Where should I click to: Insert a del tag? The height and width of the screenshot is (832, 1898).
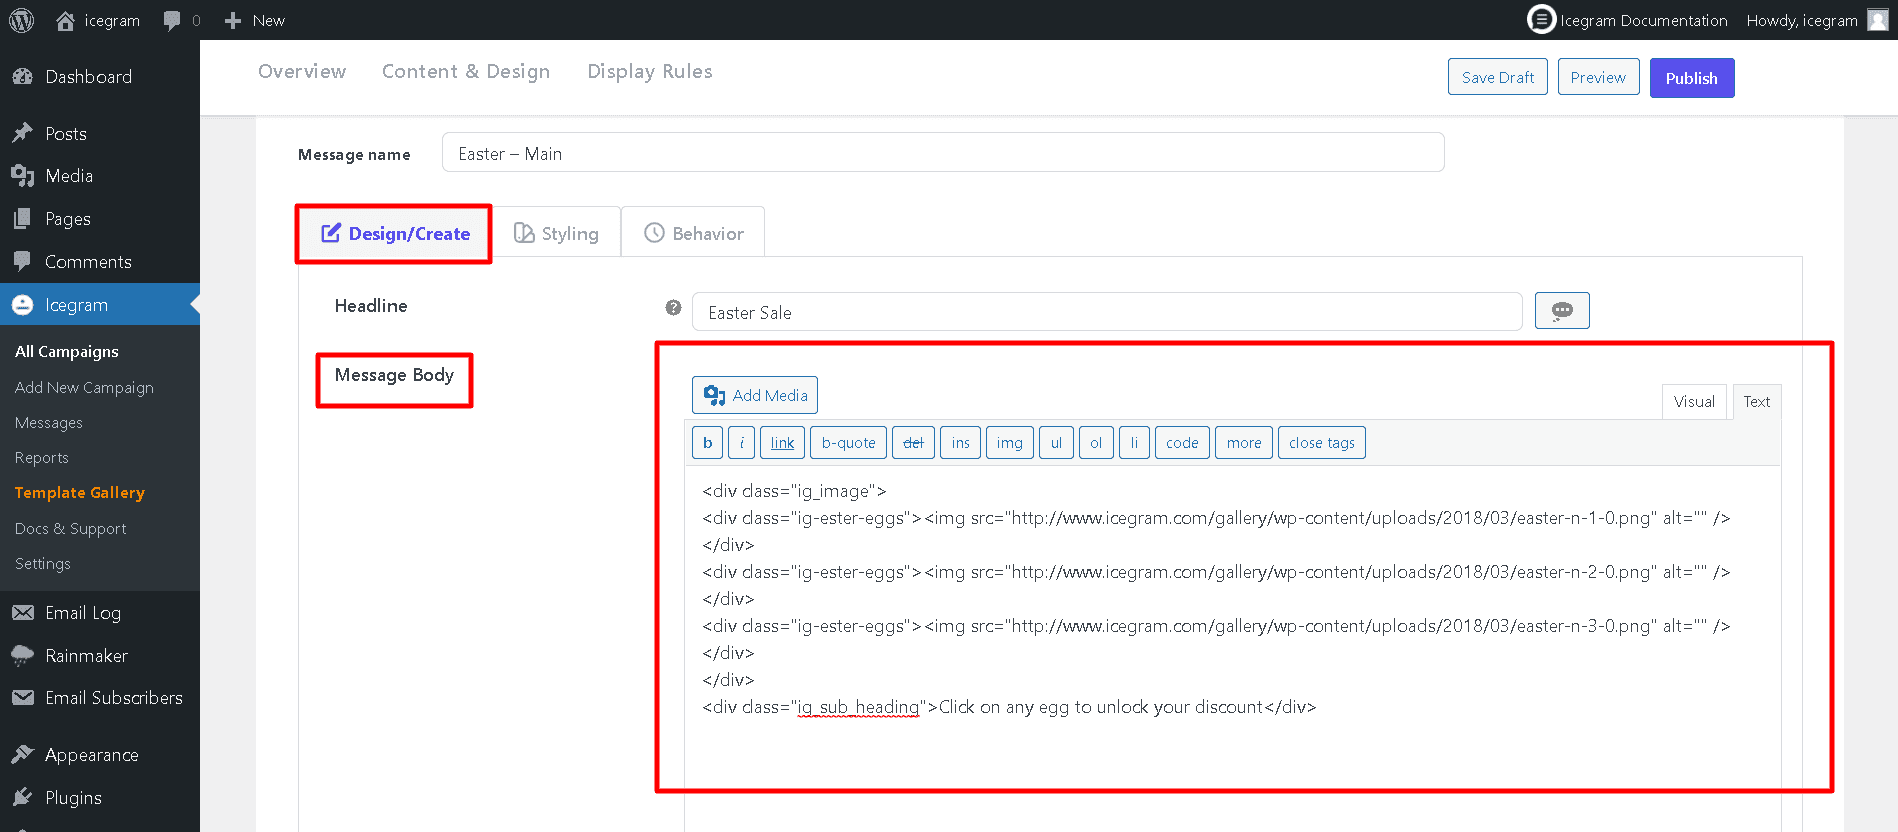tap(914, 443)
